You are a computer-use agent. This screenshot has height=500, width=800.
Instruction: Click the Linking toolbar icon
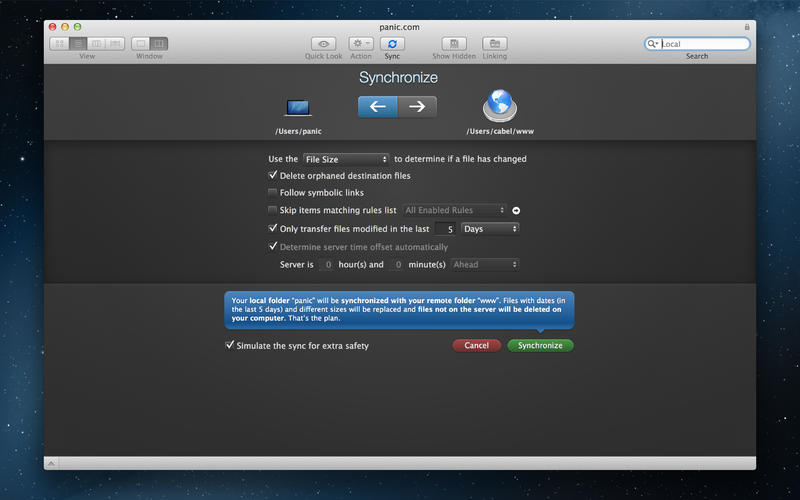point(495,44)
